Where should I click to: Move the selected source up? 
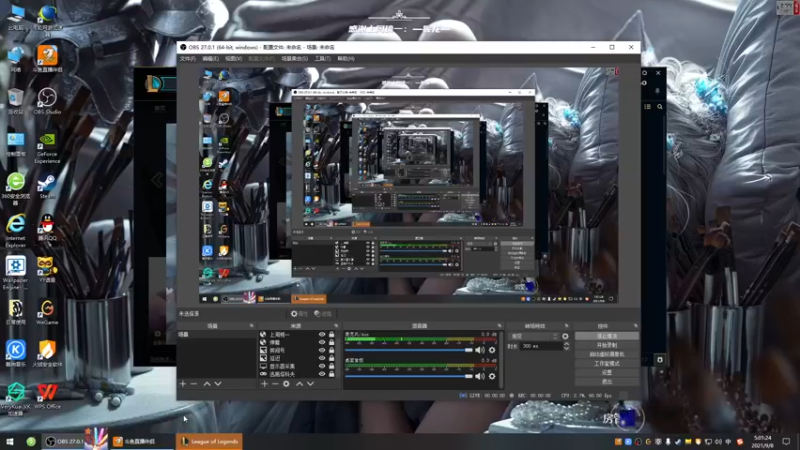click(299, 384)
